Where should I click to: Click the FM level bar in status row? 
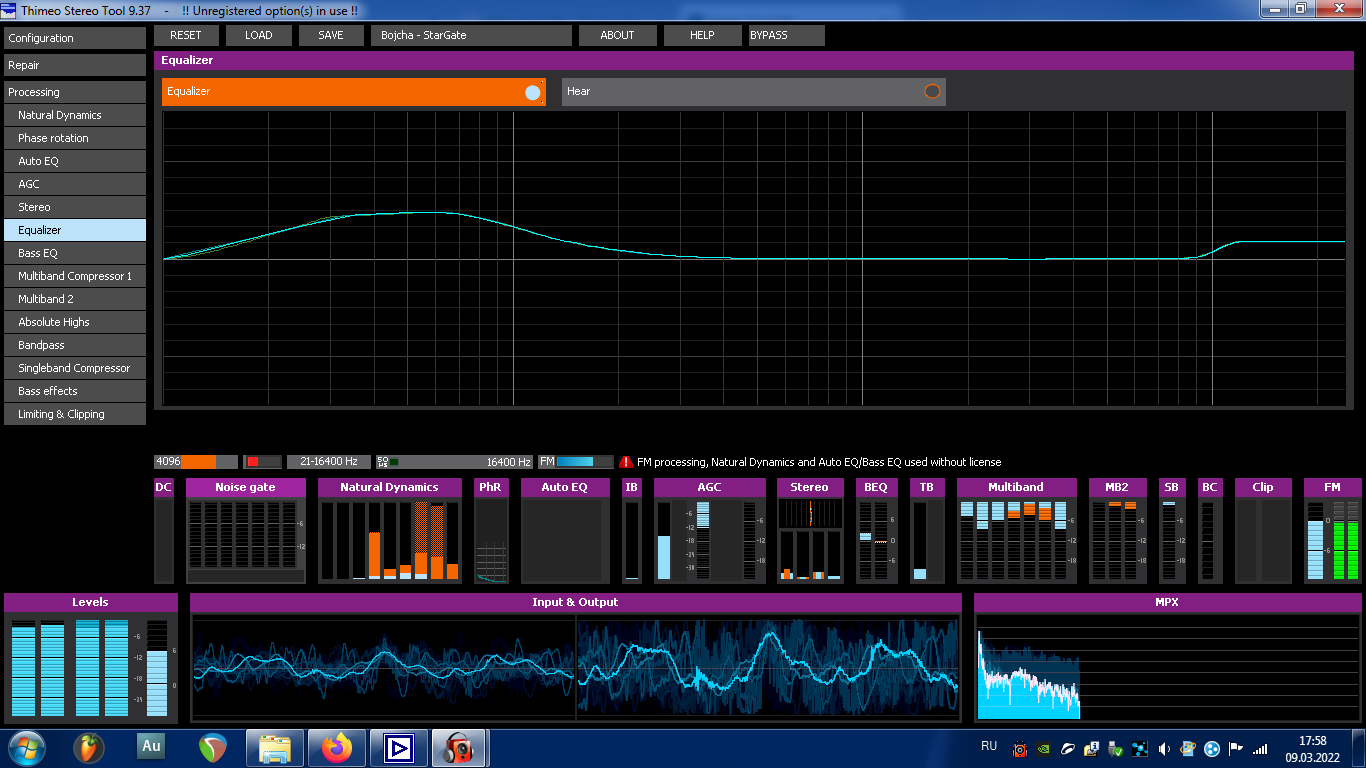pos(576,462)
